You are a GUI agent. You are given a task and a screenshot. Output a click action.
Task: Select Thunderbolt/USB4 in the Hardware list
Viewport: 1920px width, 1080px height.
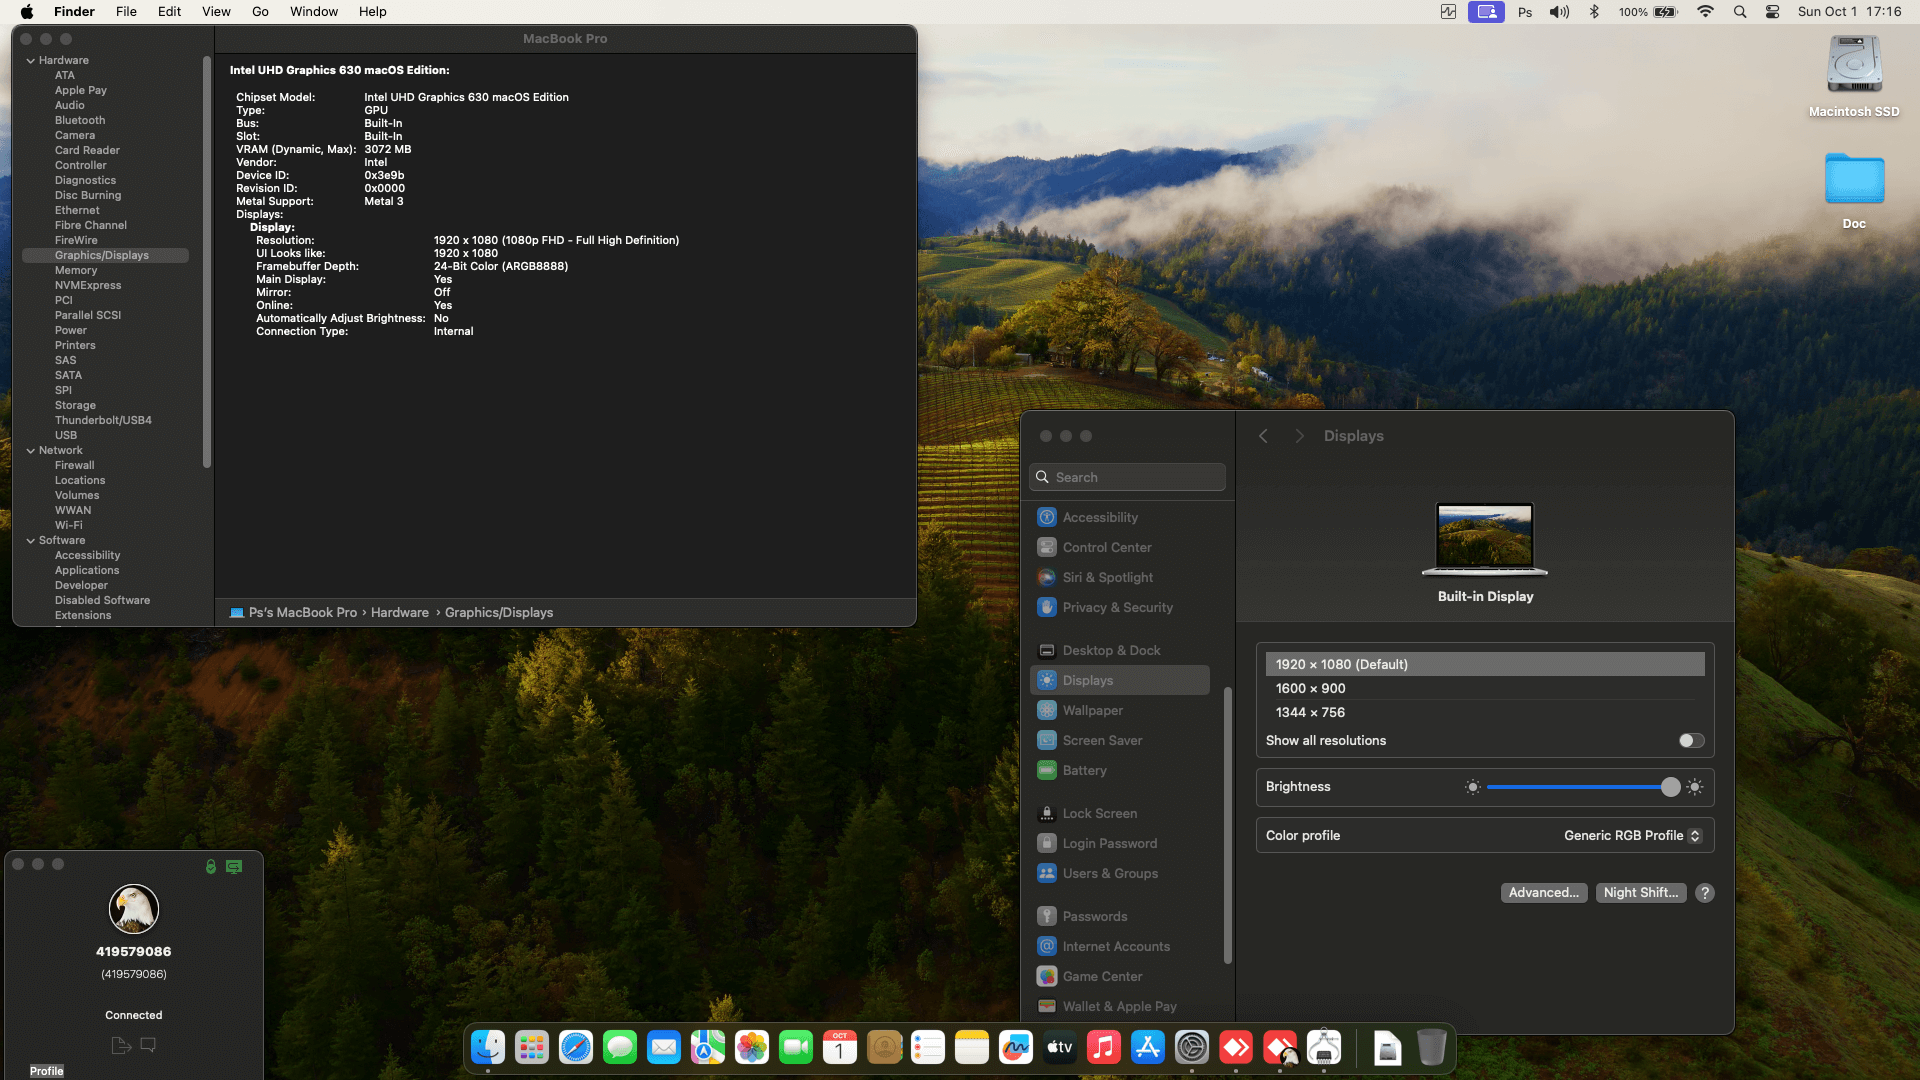click(105, 420)
